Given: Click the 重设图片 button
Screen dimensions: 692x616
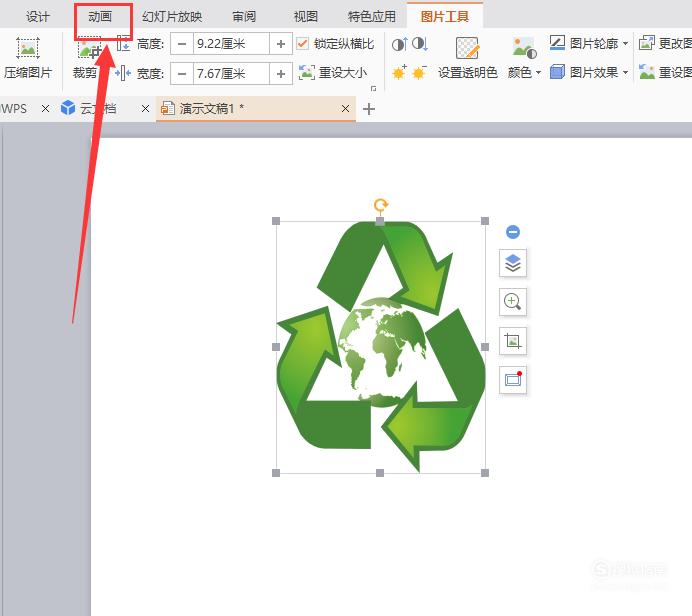Looking at the screenshot, I should click(x=665, y=72).
